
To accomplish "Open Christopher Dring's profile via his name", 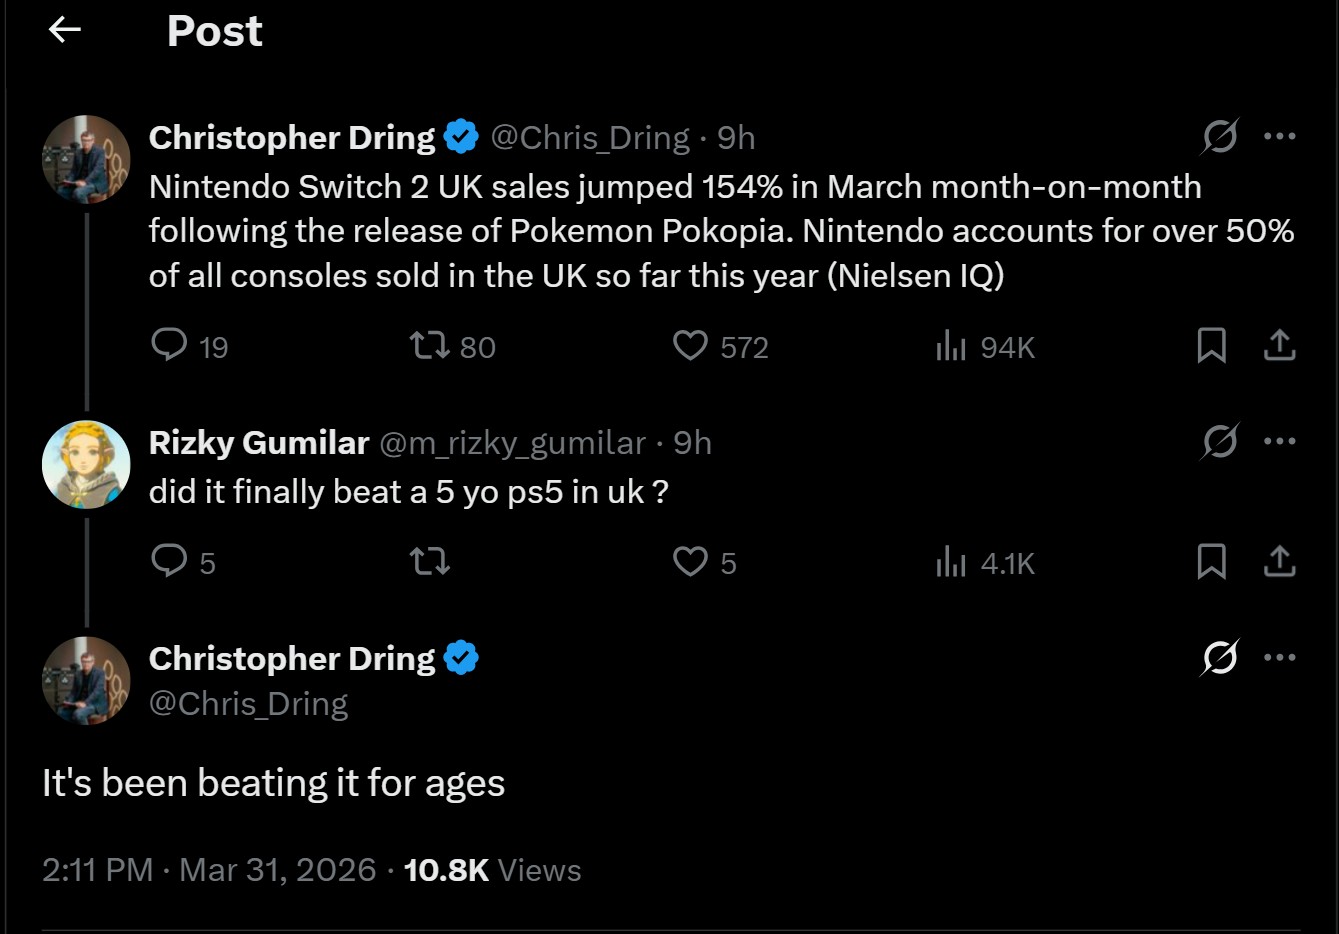I will pos(291,137).
